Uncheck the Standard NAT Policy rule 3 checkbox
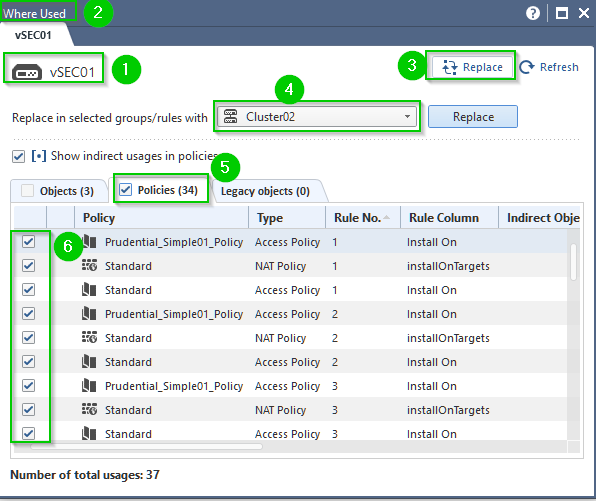The width and height of the screenshot is (596, 501). pos(29,409)
